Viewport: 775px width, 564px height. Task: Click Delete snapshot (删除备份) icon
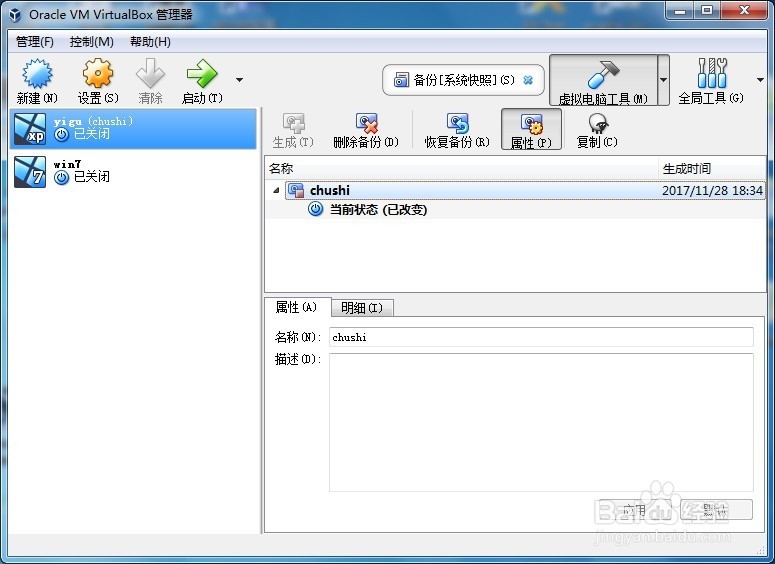click(x=366, y=123)
